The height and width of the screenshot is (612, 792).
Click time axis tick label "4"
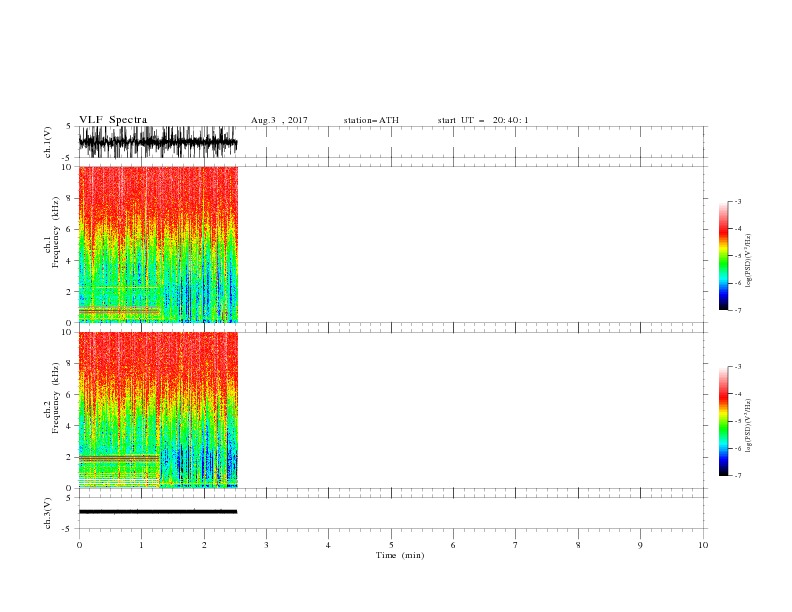point(328,545)
